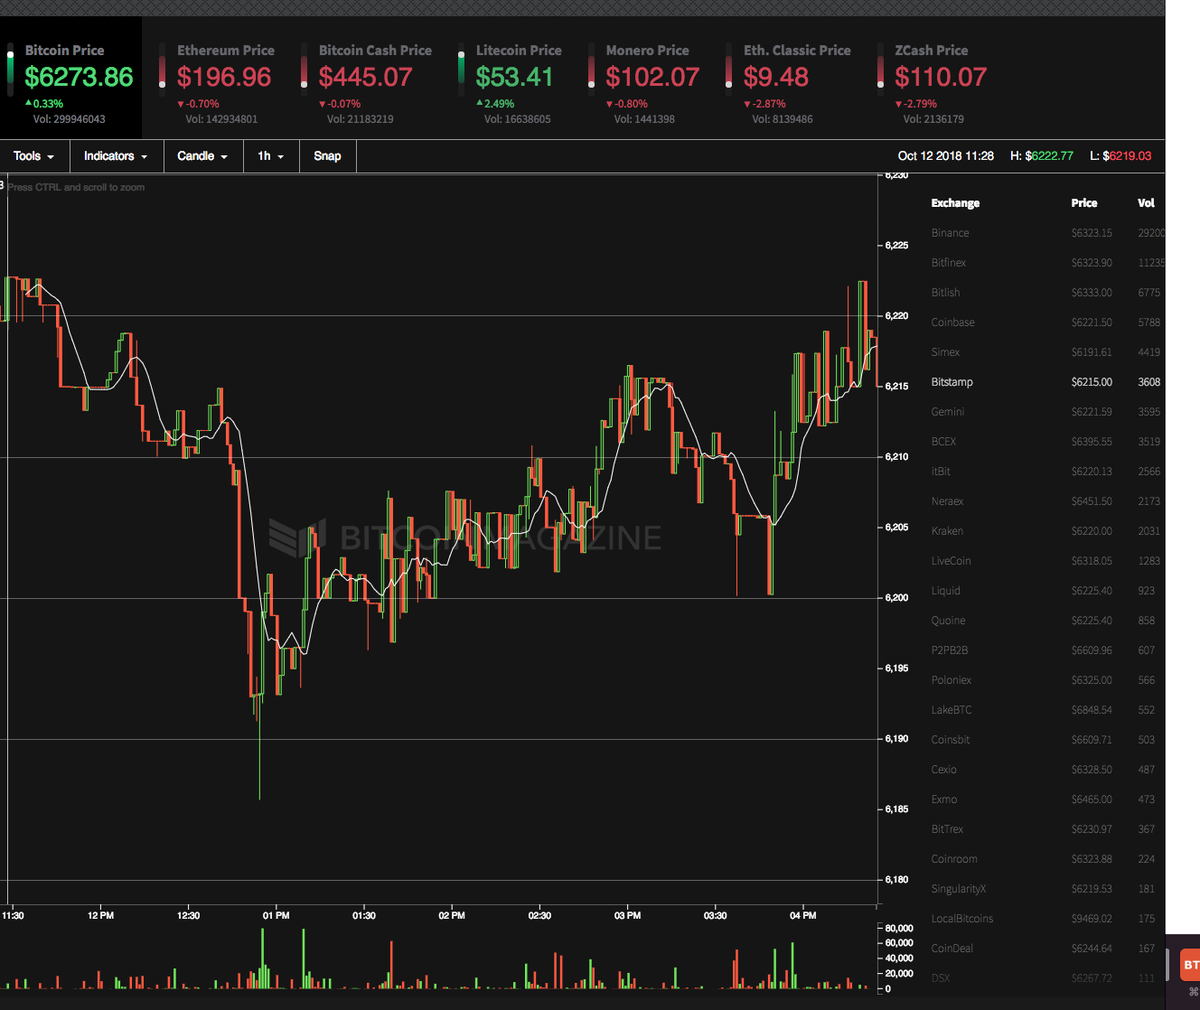Select the P2PB2B exchange row
The height and width of the screenshot is (1010, 1200).
[x=1047, y=650]
